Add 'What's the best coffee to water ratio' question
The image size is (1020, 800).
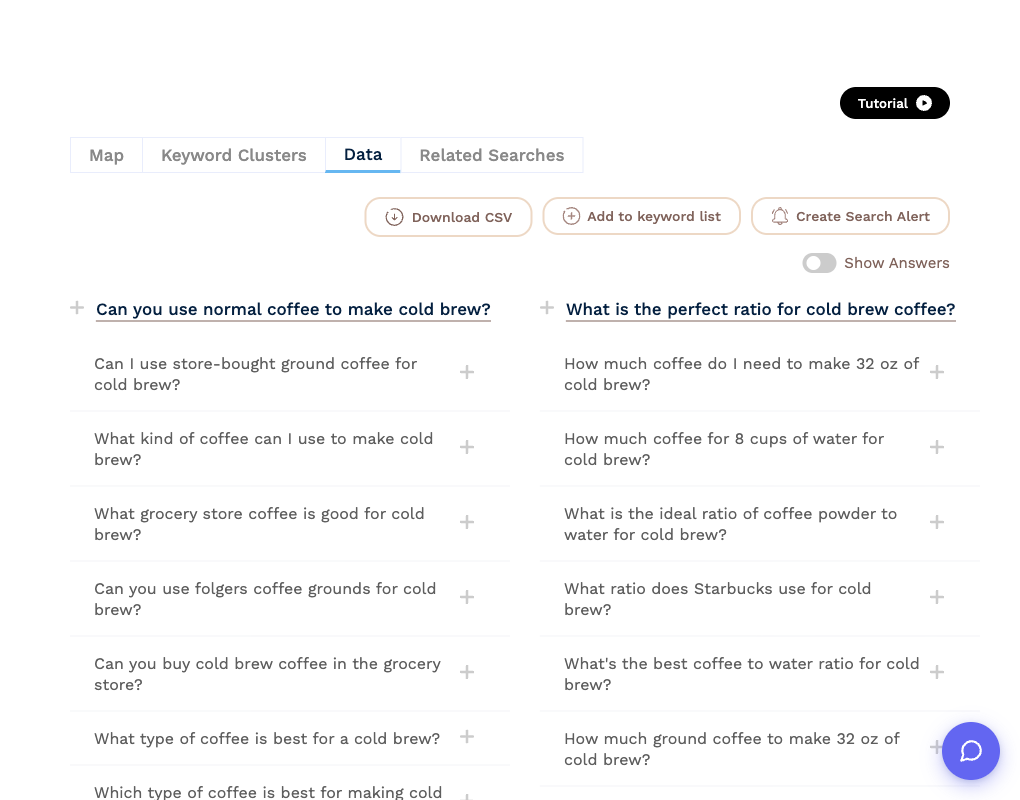pos(937,672)
